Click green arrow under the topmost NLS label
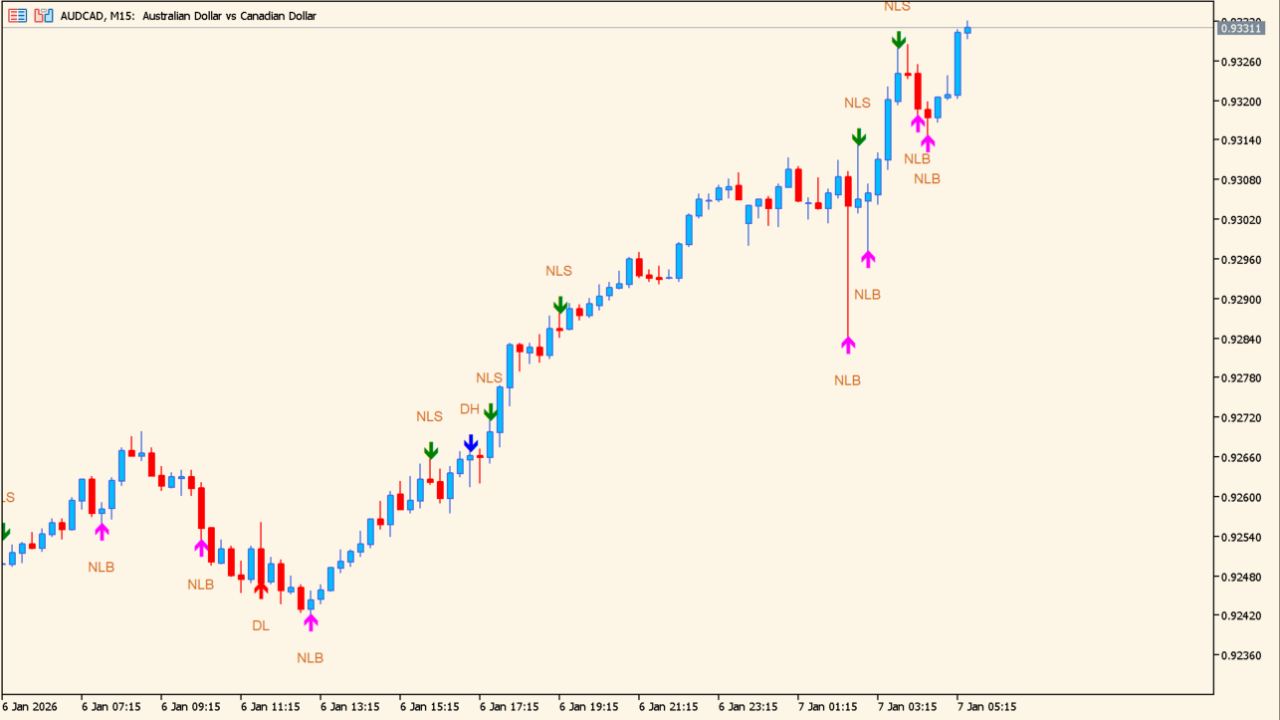Viewport: 1280px width, 720px height. pyautogui.click(x=899, y=40)
